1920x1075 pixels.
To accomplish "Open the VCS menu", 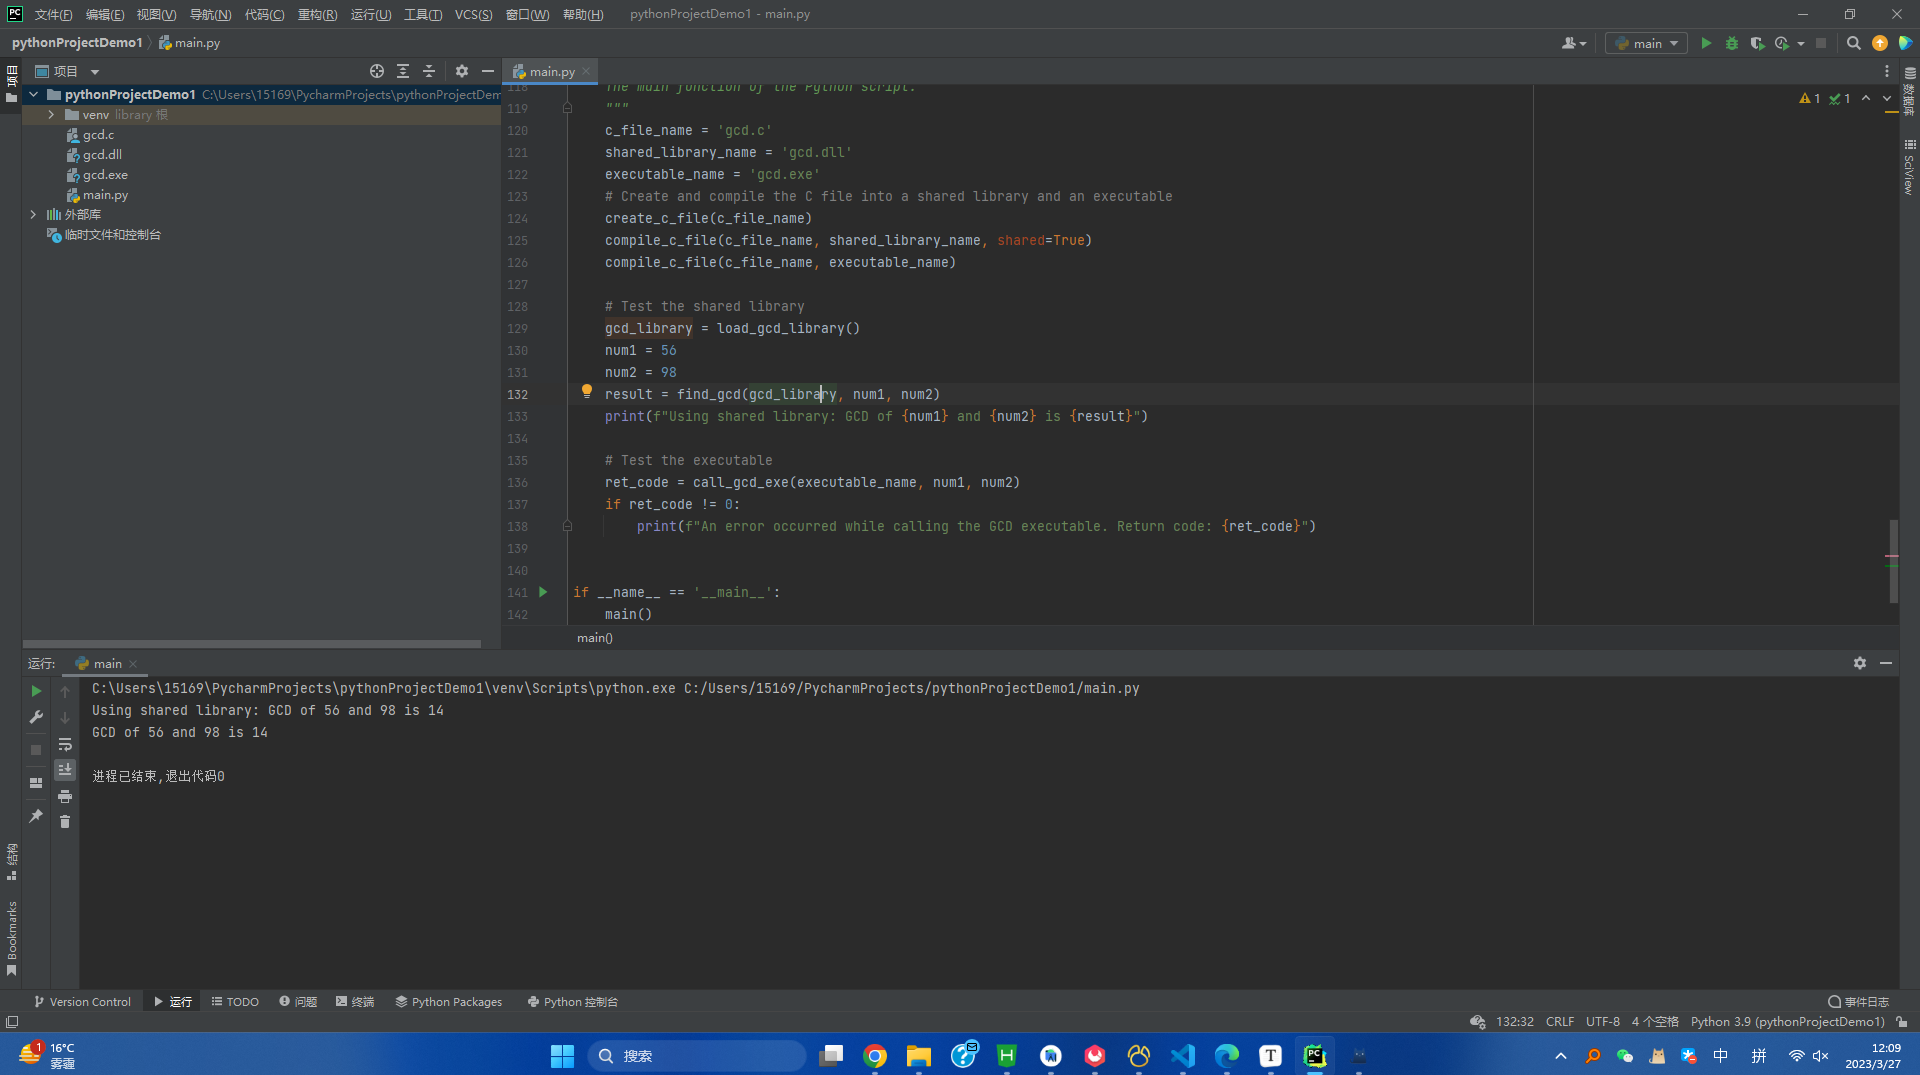I will 473,14.
